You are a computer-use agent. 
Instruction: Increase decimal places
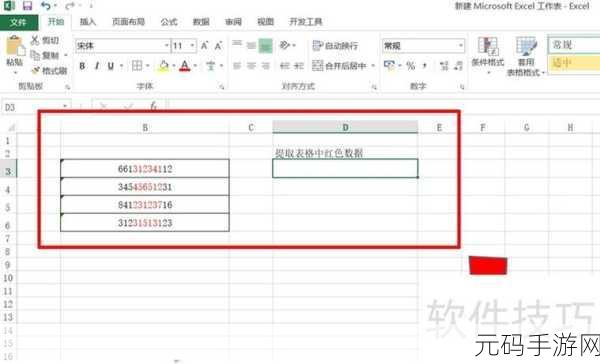coord(444,66)
